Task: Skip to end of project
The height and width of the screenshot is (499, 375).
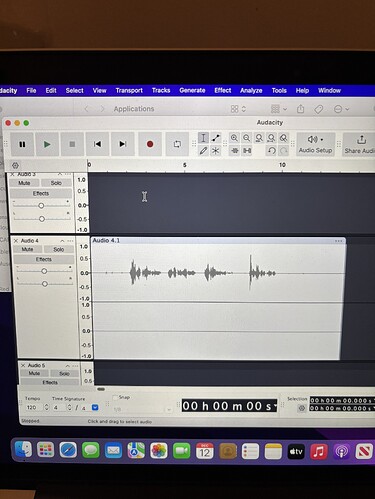Action: [x=122, y=144]
